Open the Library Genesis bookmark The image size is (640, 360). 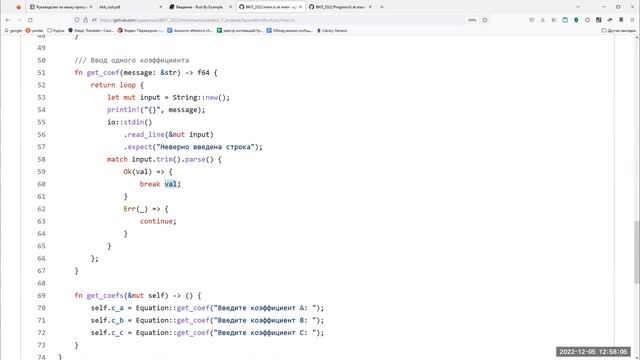point(332,31)
